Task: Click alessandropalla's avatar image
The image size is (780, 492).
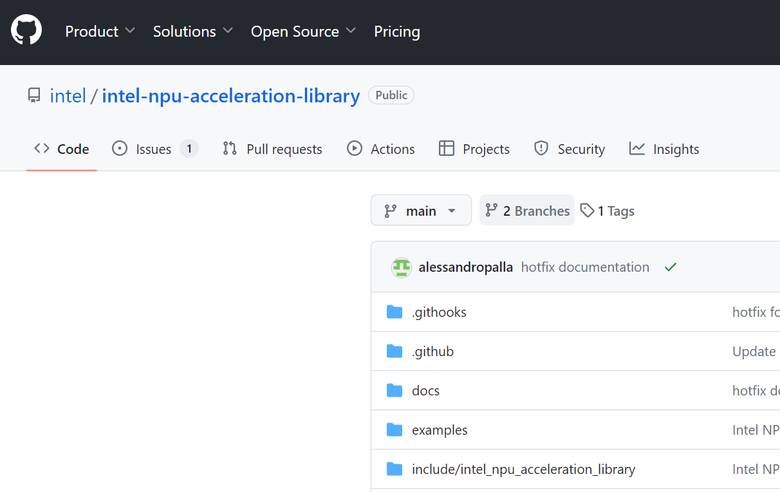Action: [401, 268]
